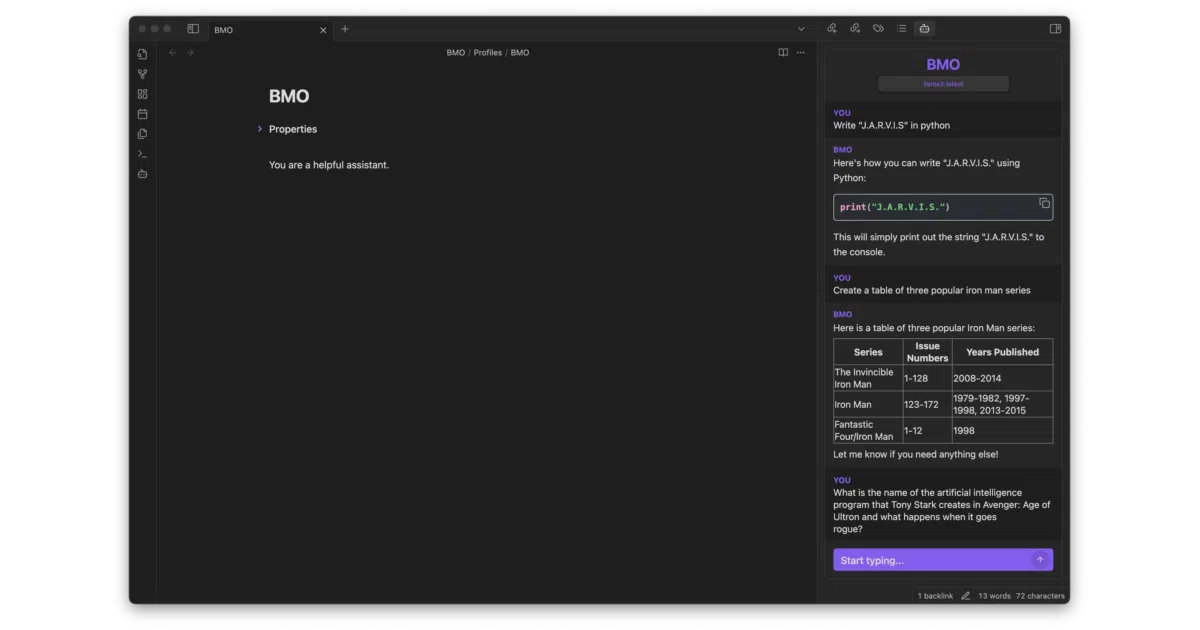
Task: Open the tab list dropdown chevron
Action: (x=801, y=29)
